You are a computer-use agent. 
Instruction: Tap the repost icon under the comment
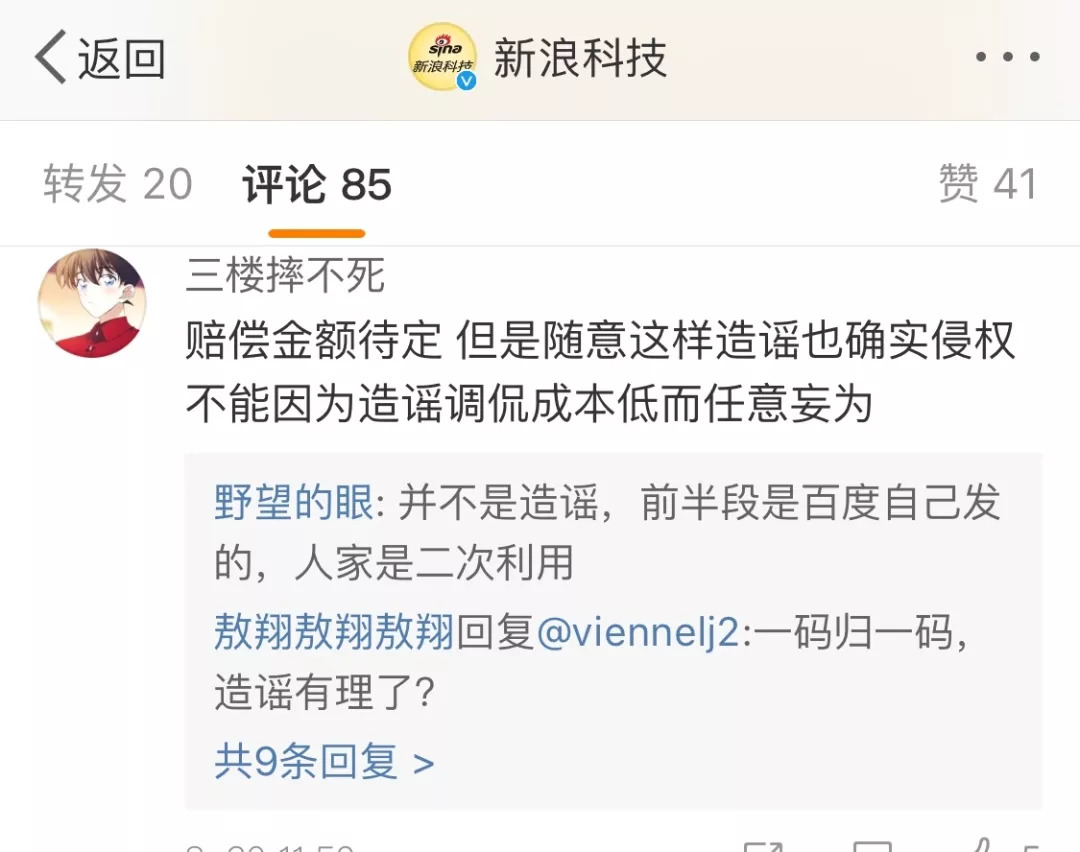point(763,847)
